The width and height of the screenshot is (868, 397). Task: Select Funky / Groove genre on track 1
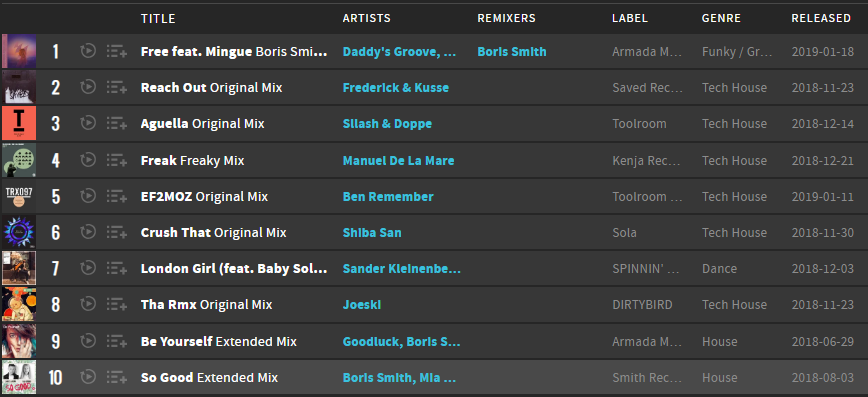pyautogui.click(x=737, y=51)
